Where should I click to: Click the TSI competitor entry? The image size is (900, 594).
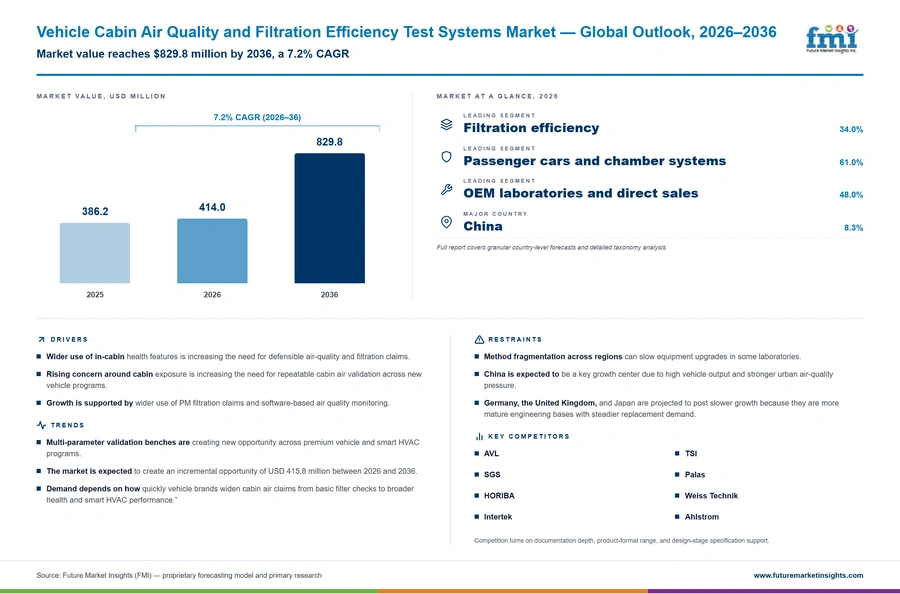tap(690, 453)
